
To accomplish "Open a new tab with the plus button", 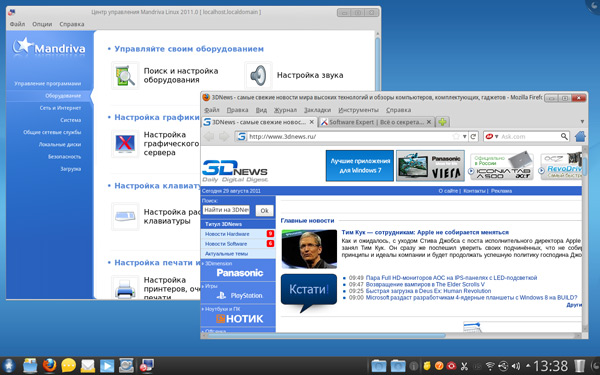I will coord(443,122).
